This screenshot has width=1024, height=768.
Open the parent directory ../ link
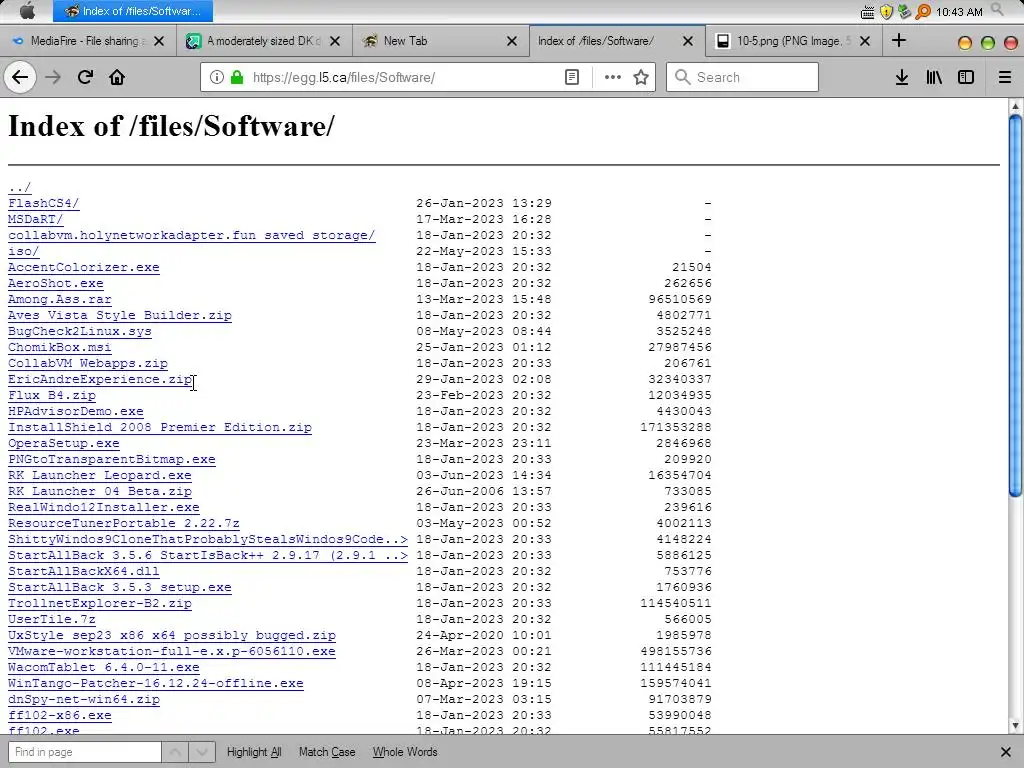[x=20, y=187]
